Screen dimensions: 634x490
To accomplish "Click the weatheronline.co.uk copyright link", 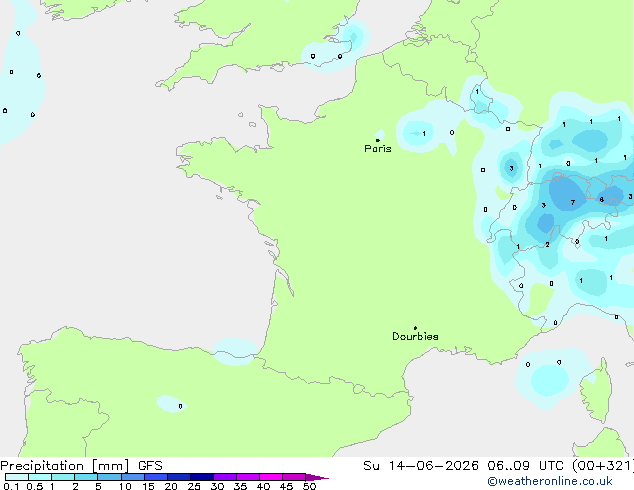I will point(550,481).
